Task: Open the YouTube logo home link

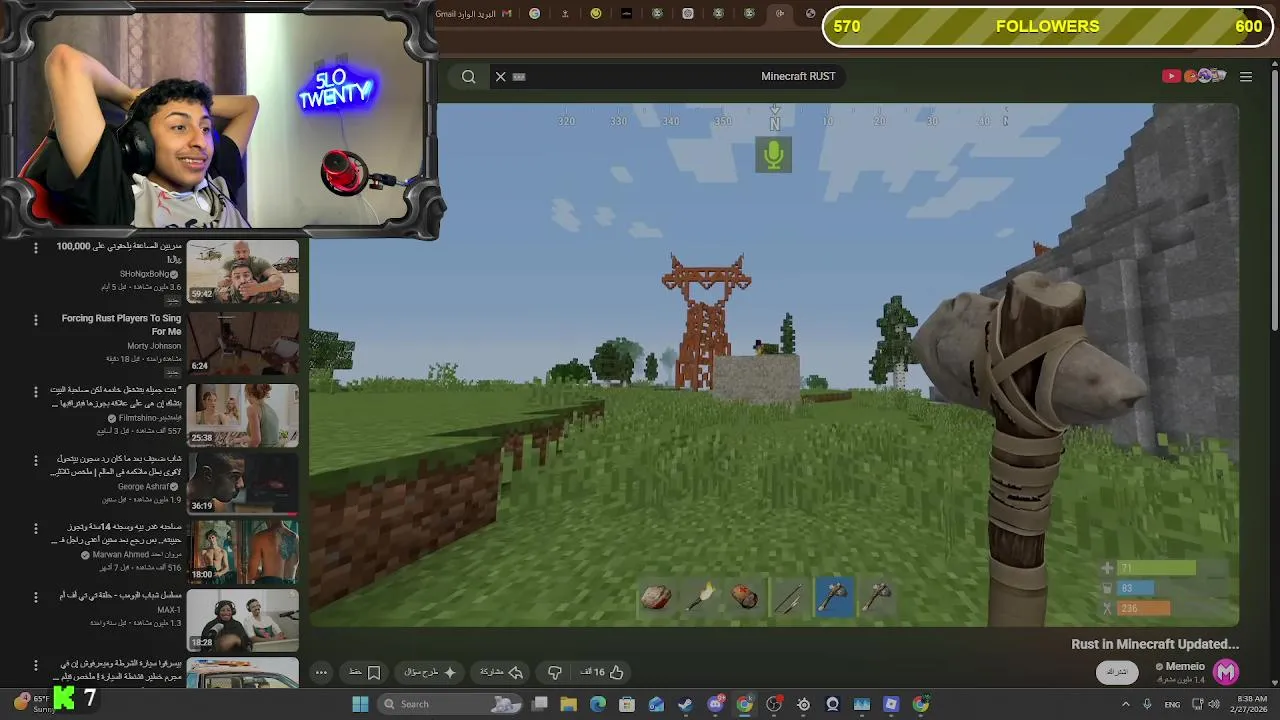Action: [1194, 76]
